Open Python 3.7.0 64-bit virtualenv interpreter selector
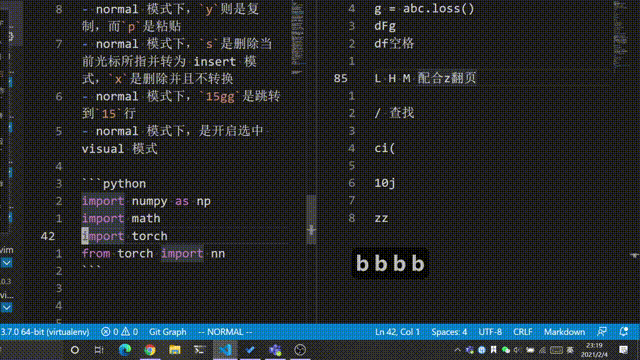Image resolution: width=640 pixels, height=360 pixels. pos(44,332)
